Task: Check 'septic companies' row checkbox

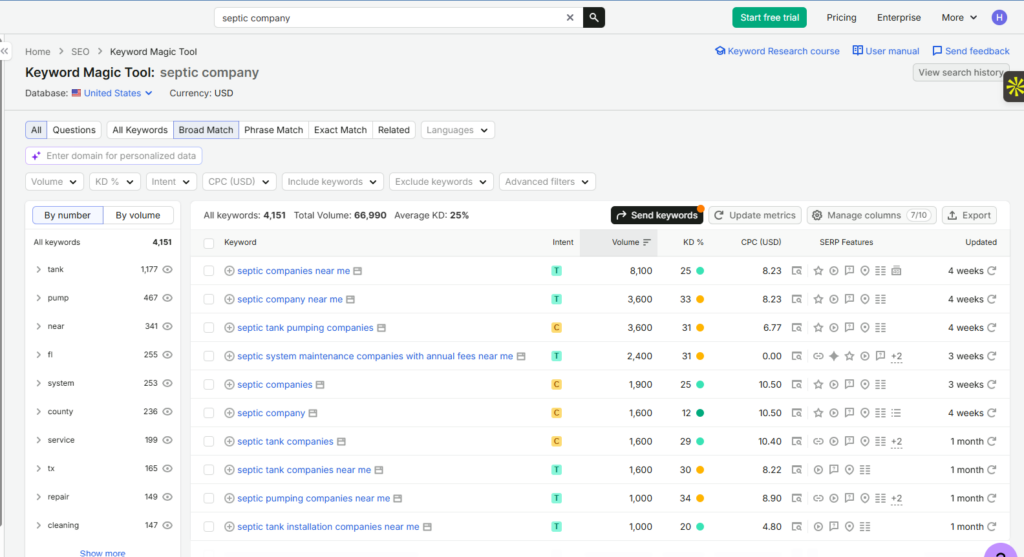Action: [x=208, y=385]
